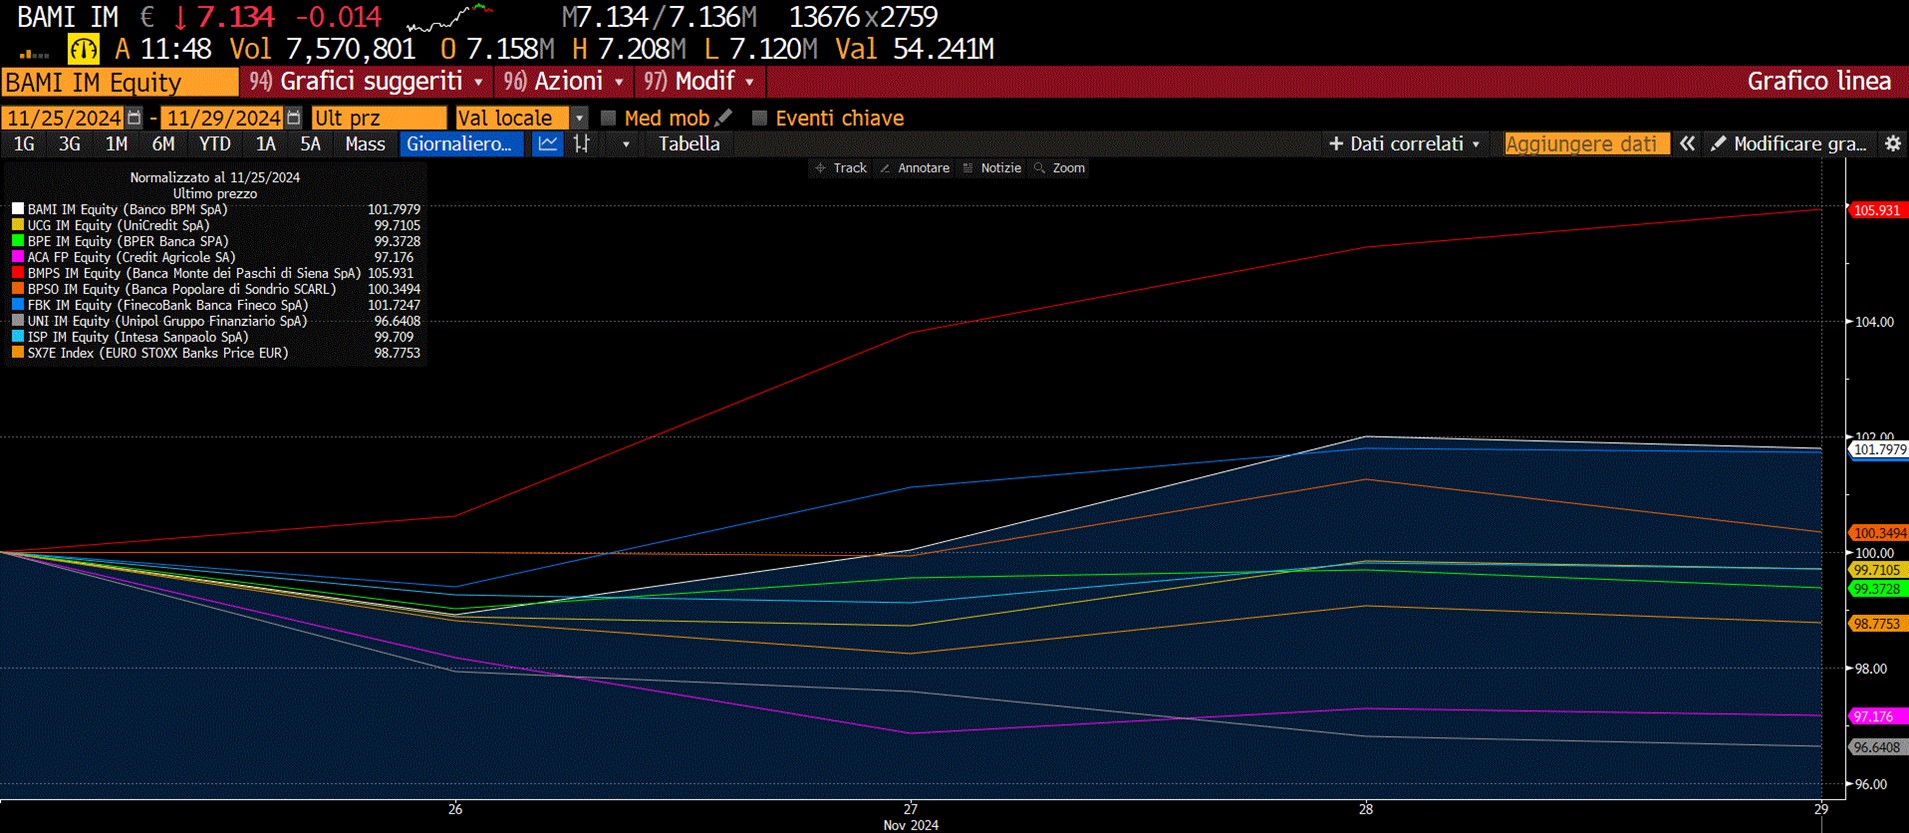Open the start date calendar picker
This screenshot has height=833, width=1909.
tap(135, 118)
